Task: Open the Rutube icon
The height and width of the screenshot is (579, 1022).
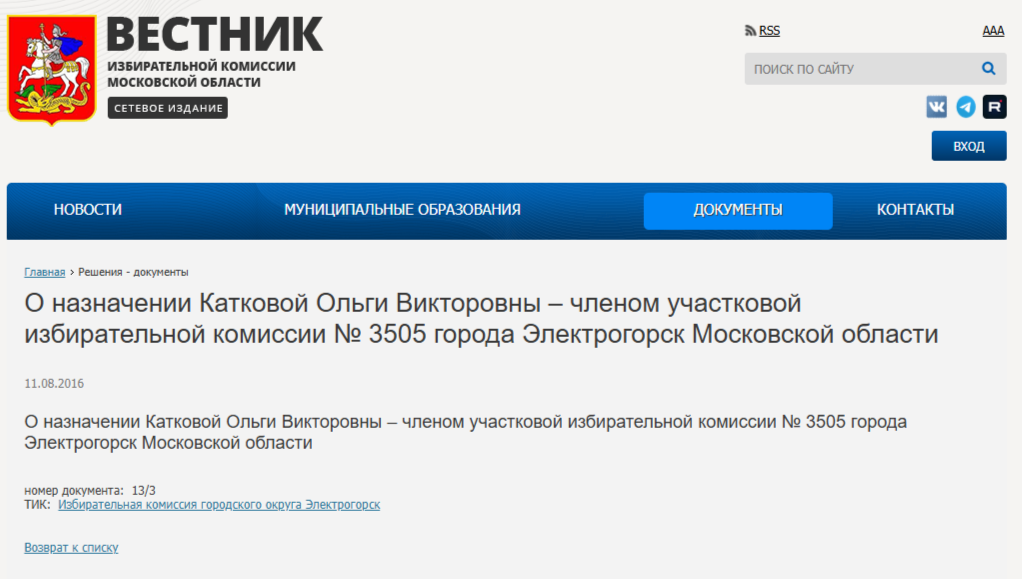Action: (x=994, y=107)
